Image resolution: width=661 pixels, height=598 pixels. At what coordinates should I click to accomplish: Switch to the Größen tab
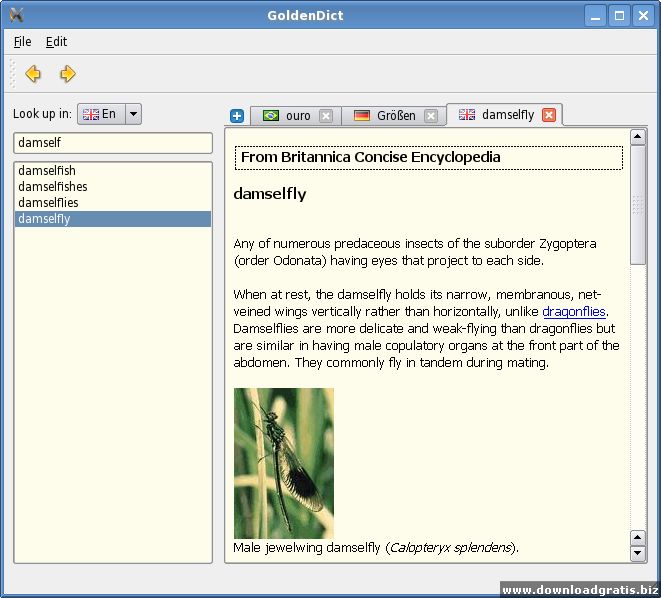coord(393,115)
